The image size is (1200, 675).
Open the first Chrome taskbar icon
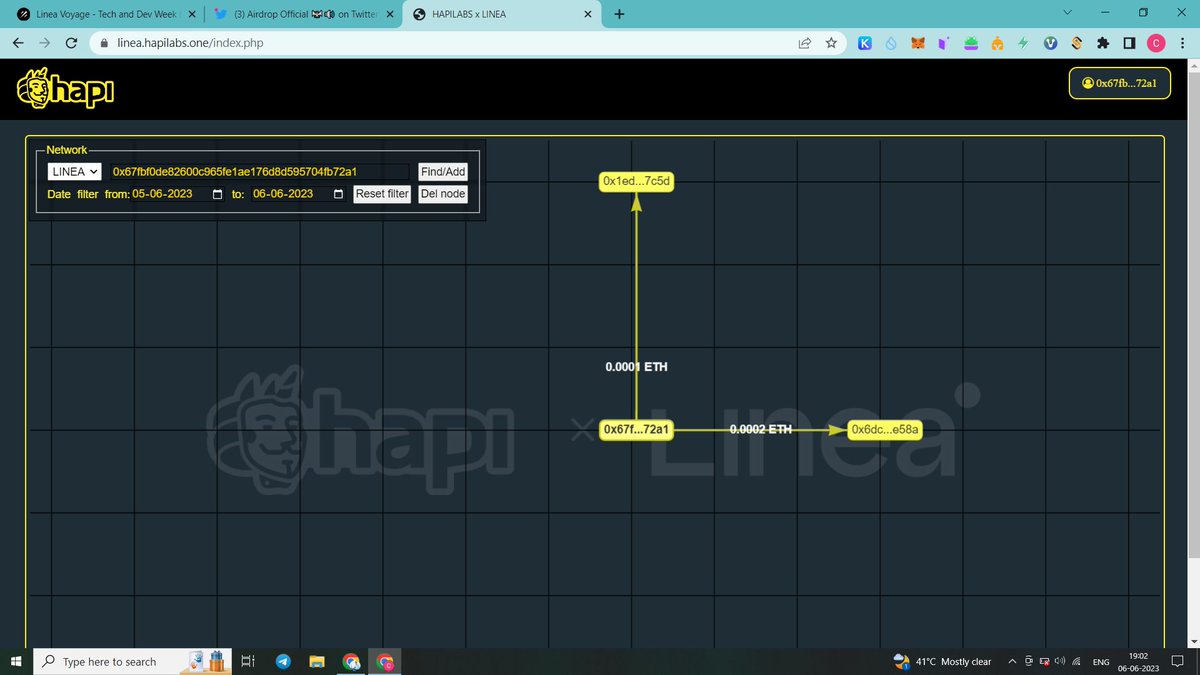351,661
